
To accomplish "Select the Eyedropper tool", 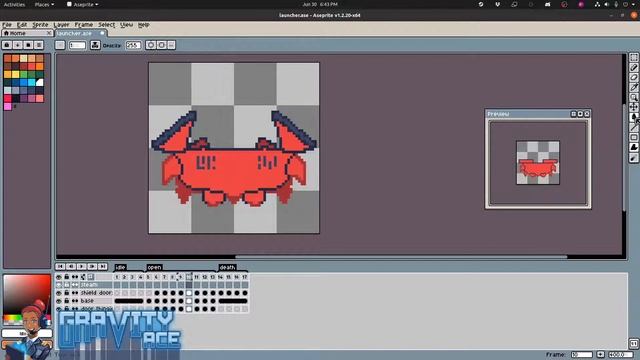I will (633, 87).
